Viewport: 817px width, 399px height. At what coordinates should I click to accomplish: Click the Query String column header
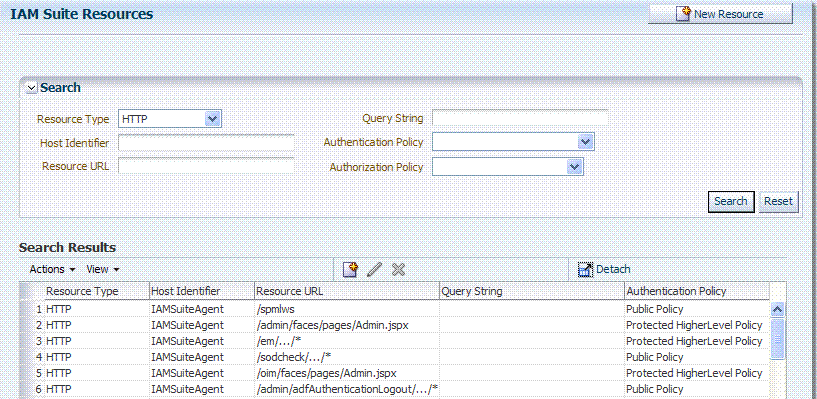(532, 291)
